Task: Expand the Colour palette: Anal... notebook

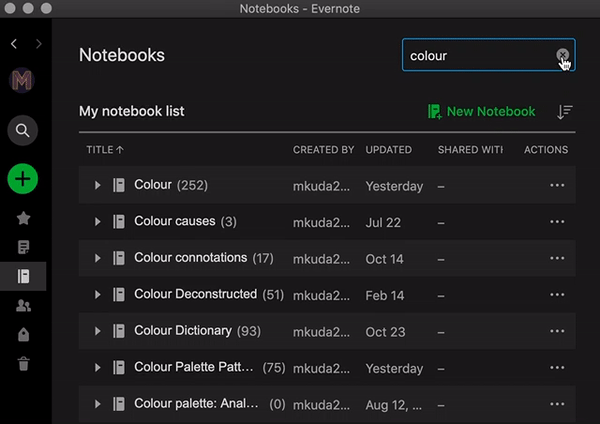Action: point(97,404)
